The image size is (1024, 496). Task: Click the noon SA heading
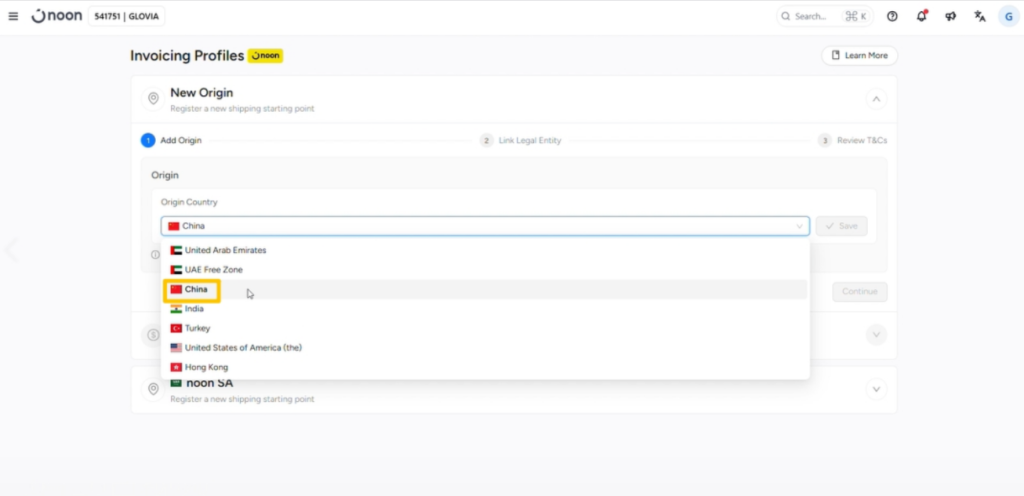210,383
